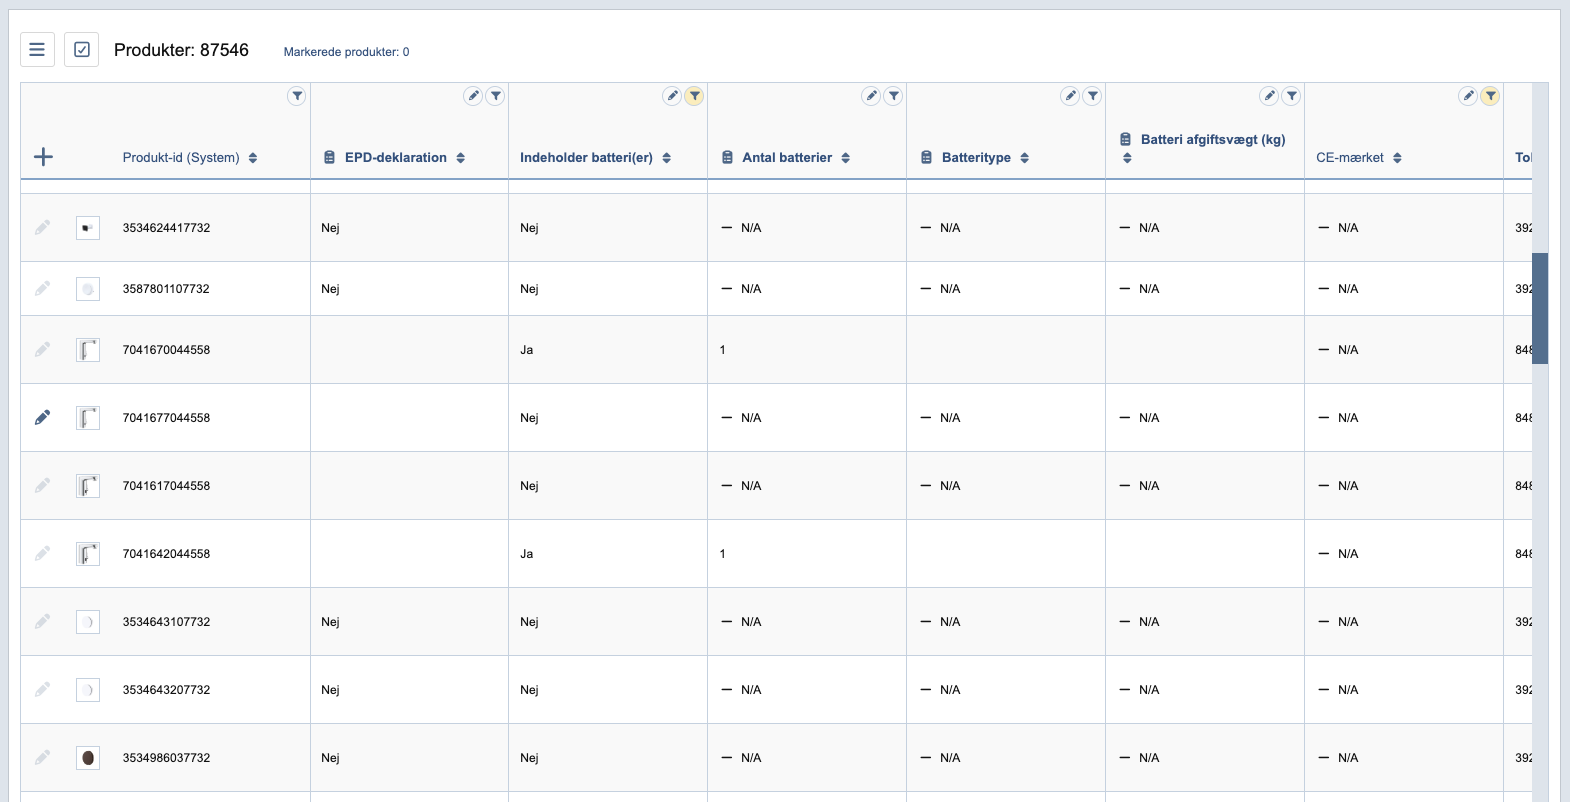Select product id 7041677044558 cell
This screenshot has width=1570, height=802.
pos(166,418)
